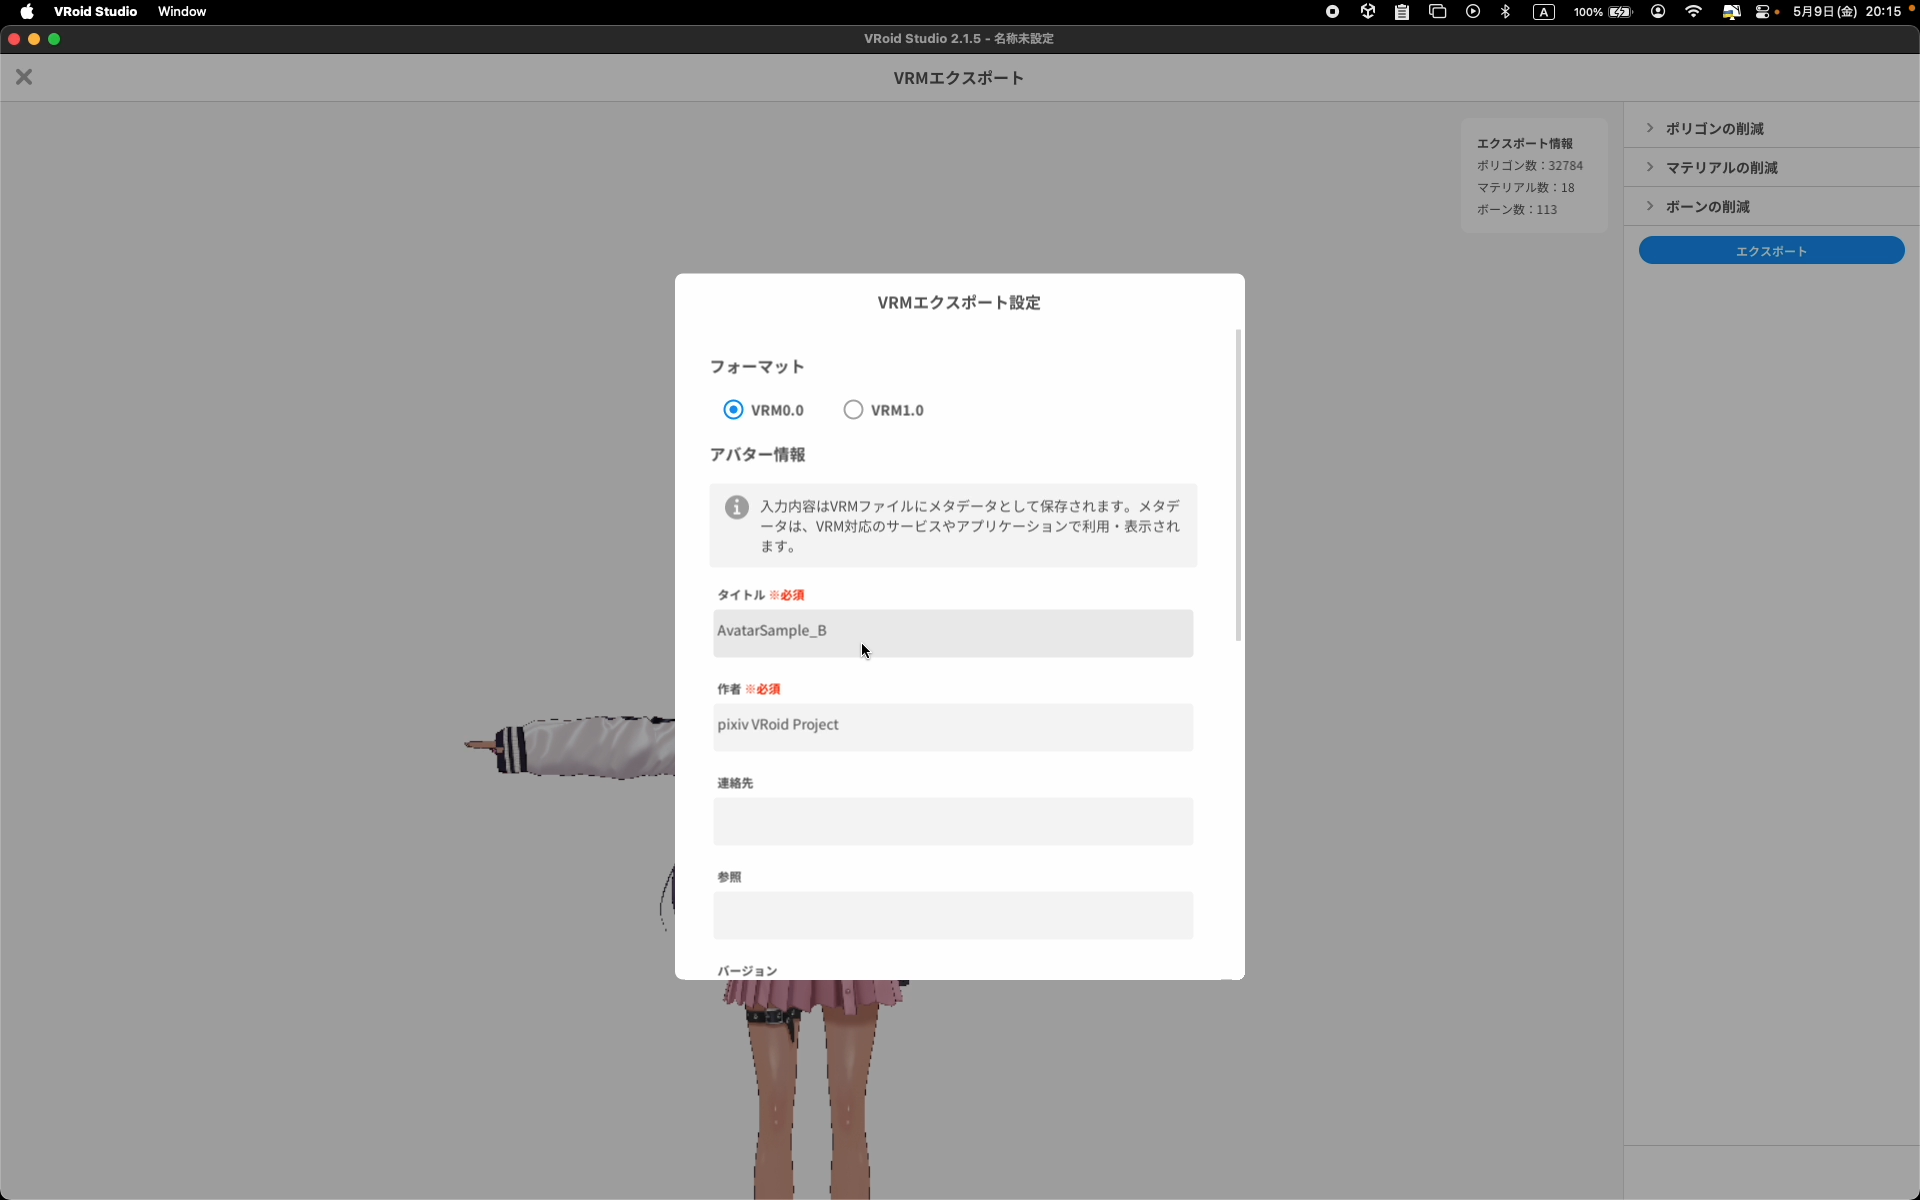Expand the ポリゴンの削減 section

pyautogui.click(x=1771, y=128)
